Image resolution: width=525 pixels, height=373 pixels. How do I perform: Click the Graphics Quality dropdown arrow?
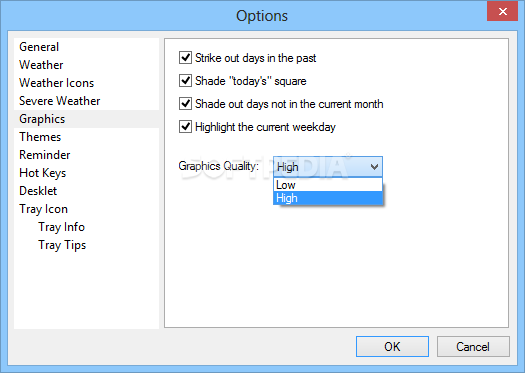[x=374, y=166]
